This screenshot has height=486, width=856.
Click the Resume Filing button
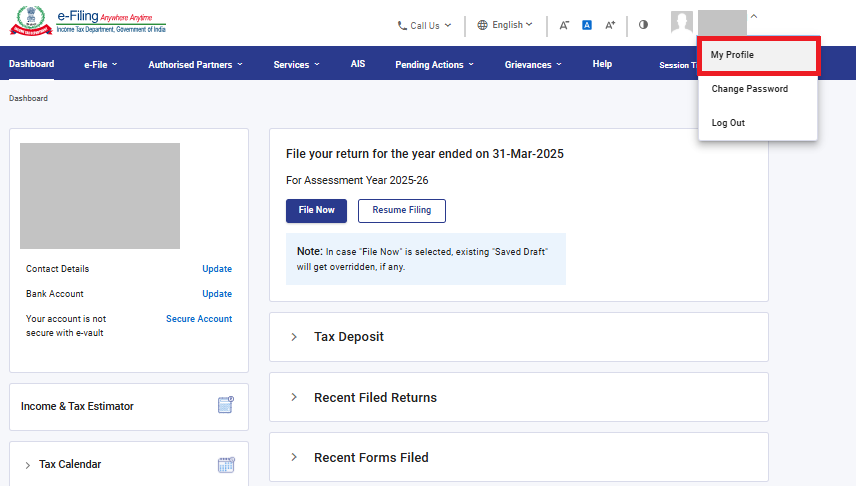[401, 211]
